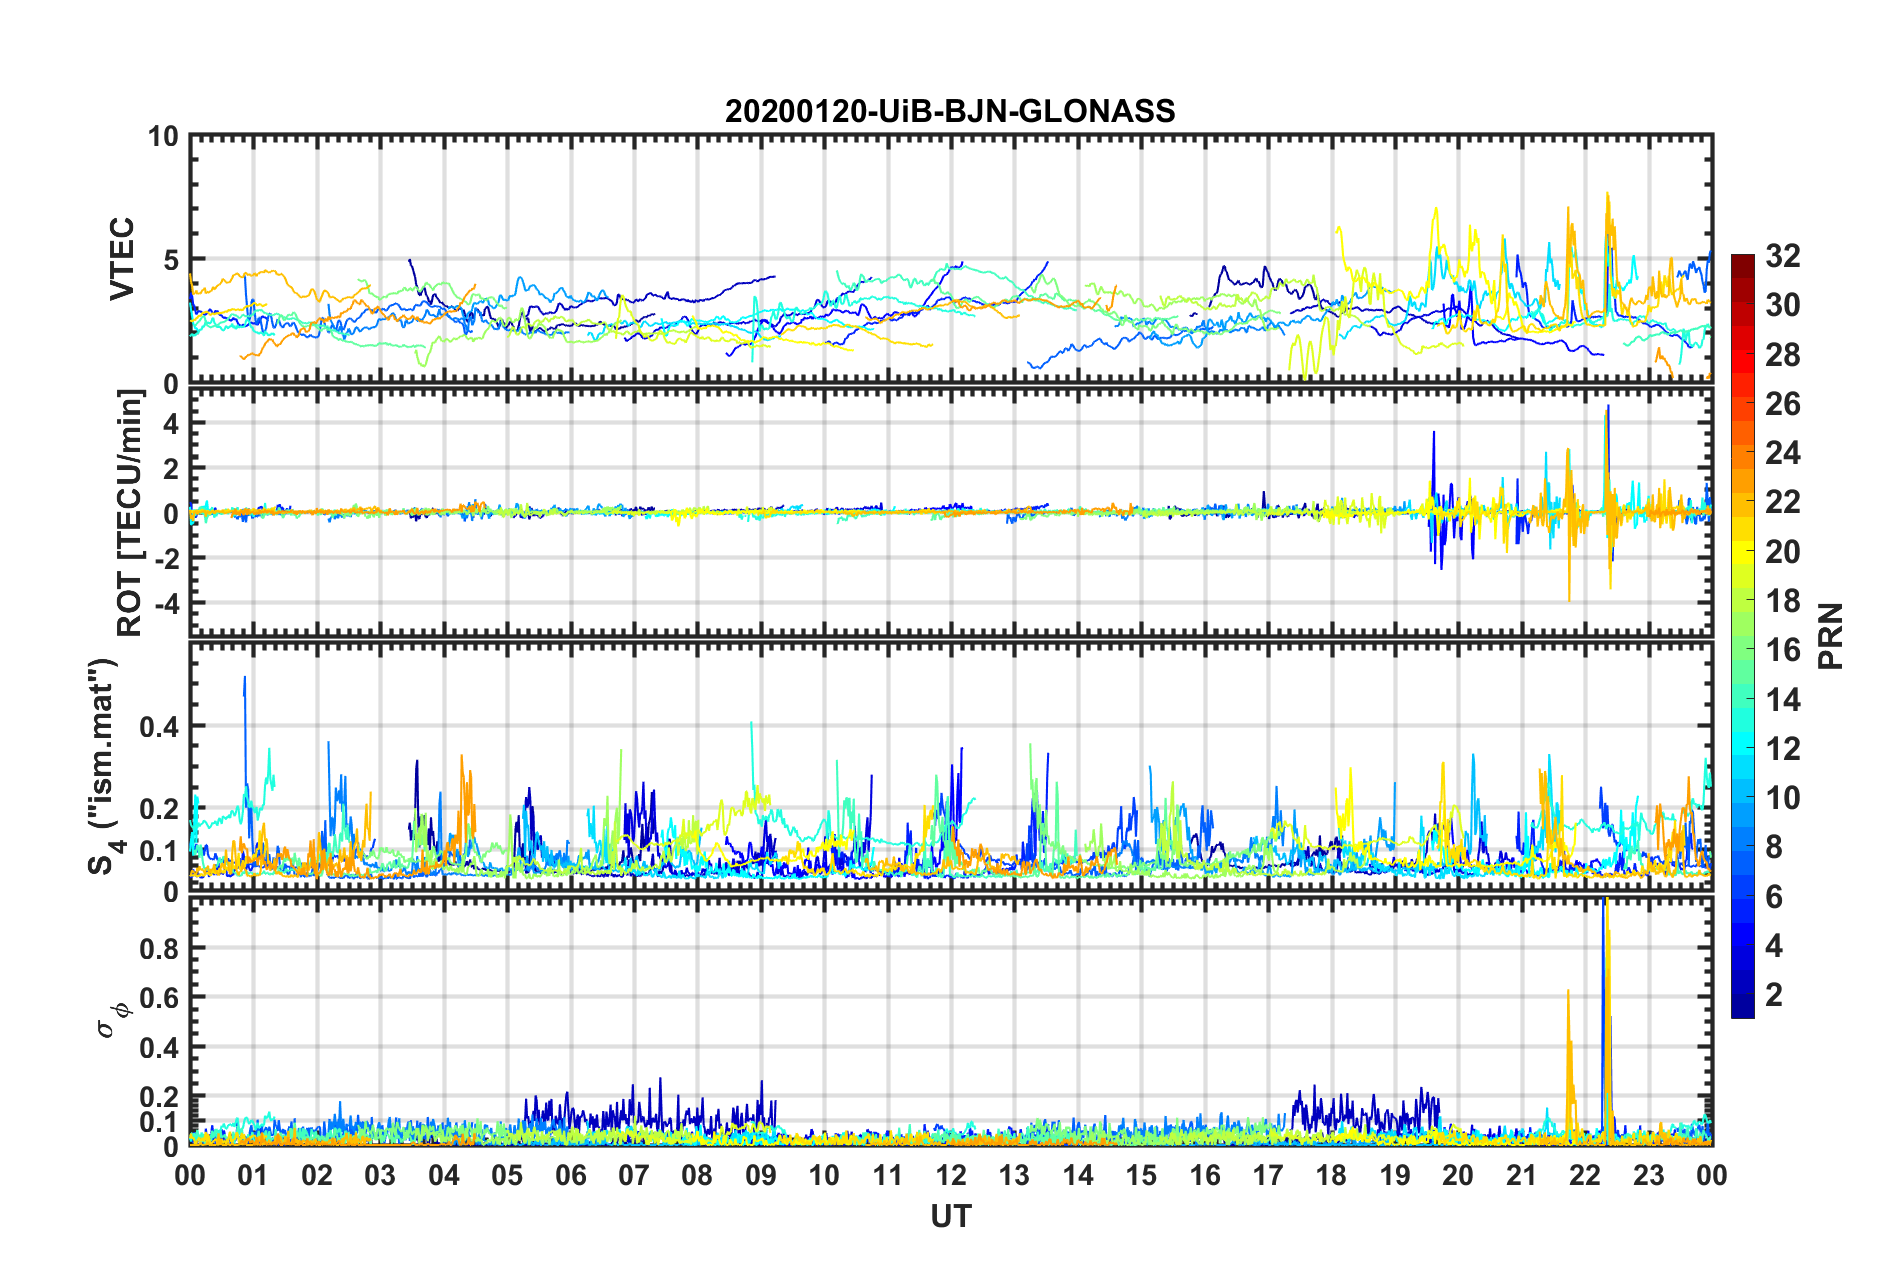Click x-axis tick label 18
This screenshot has width=1902, height=1272.
click(1331, 1175)
